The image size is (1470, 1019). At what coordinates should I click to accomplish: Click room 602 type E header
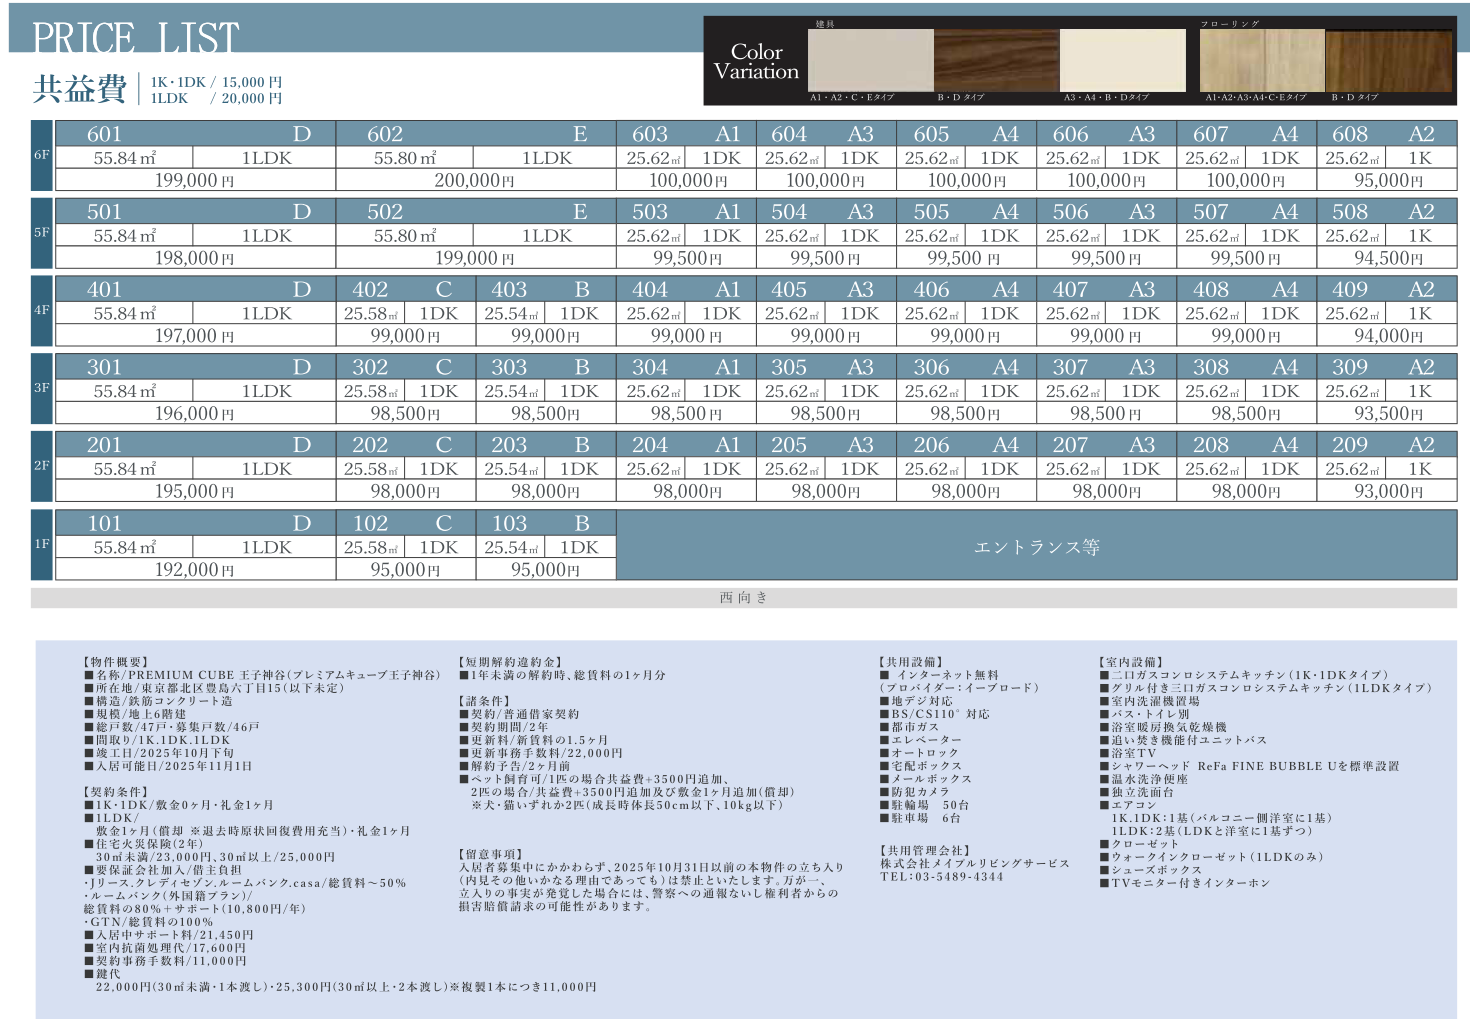pos(475,134)
